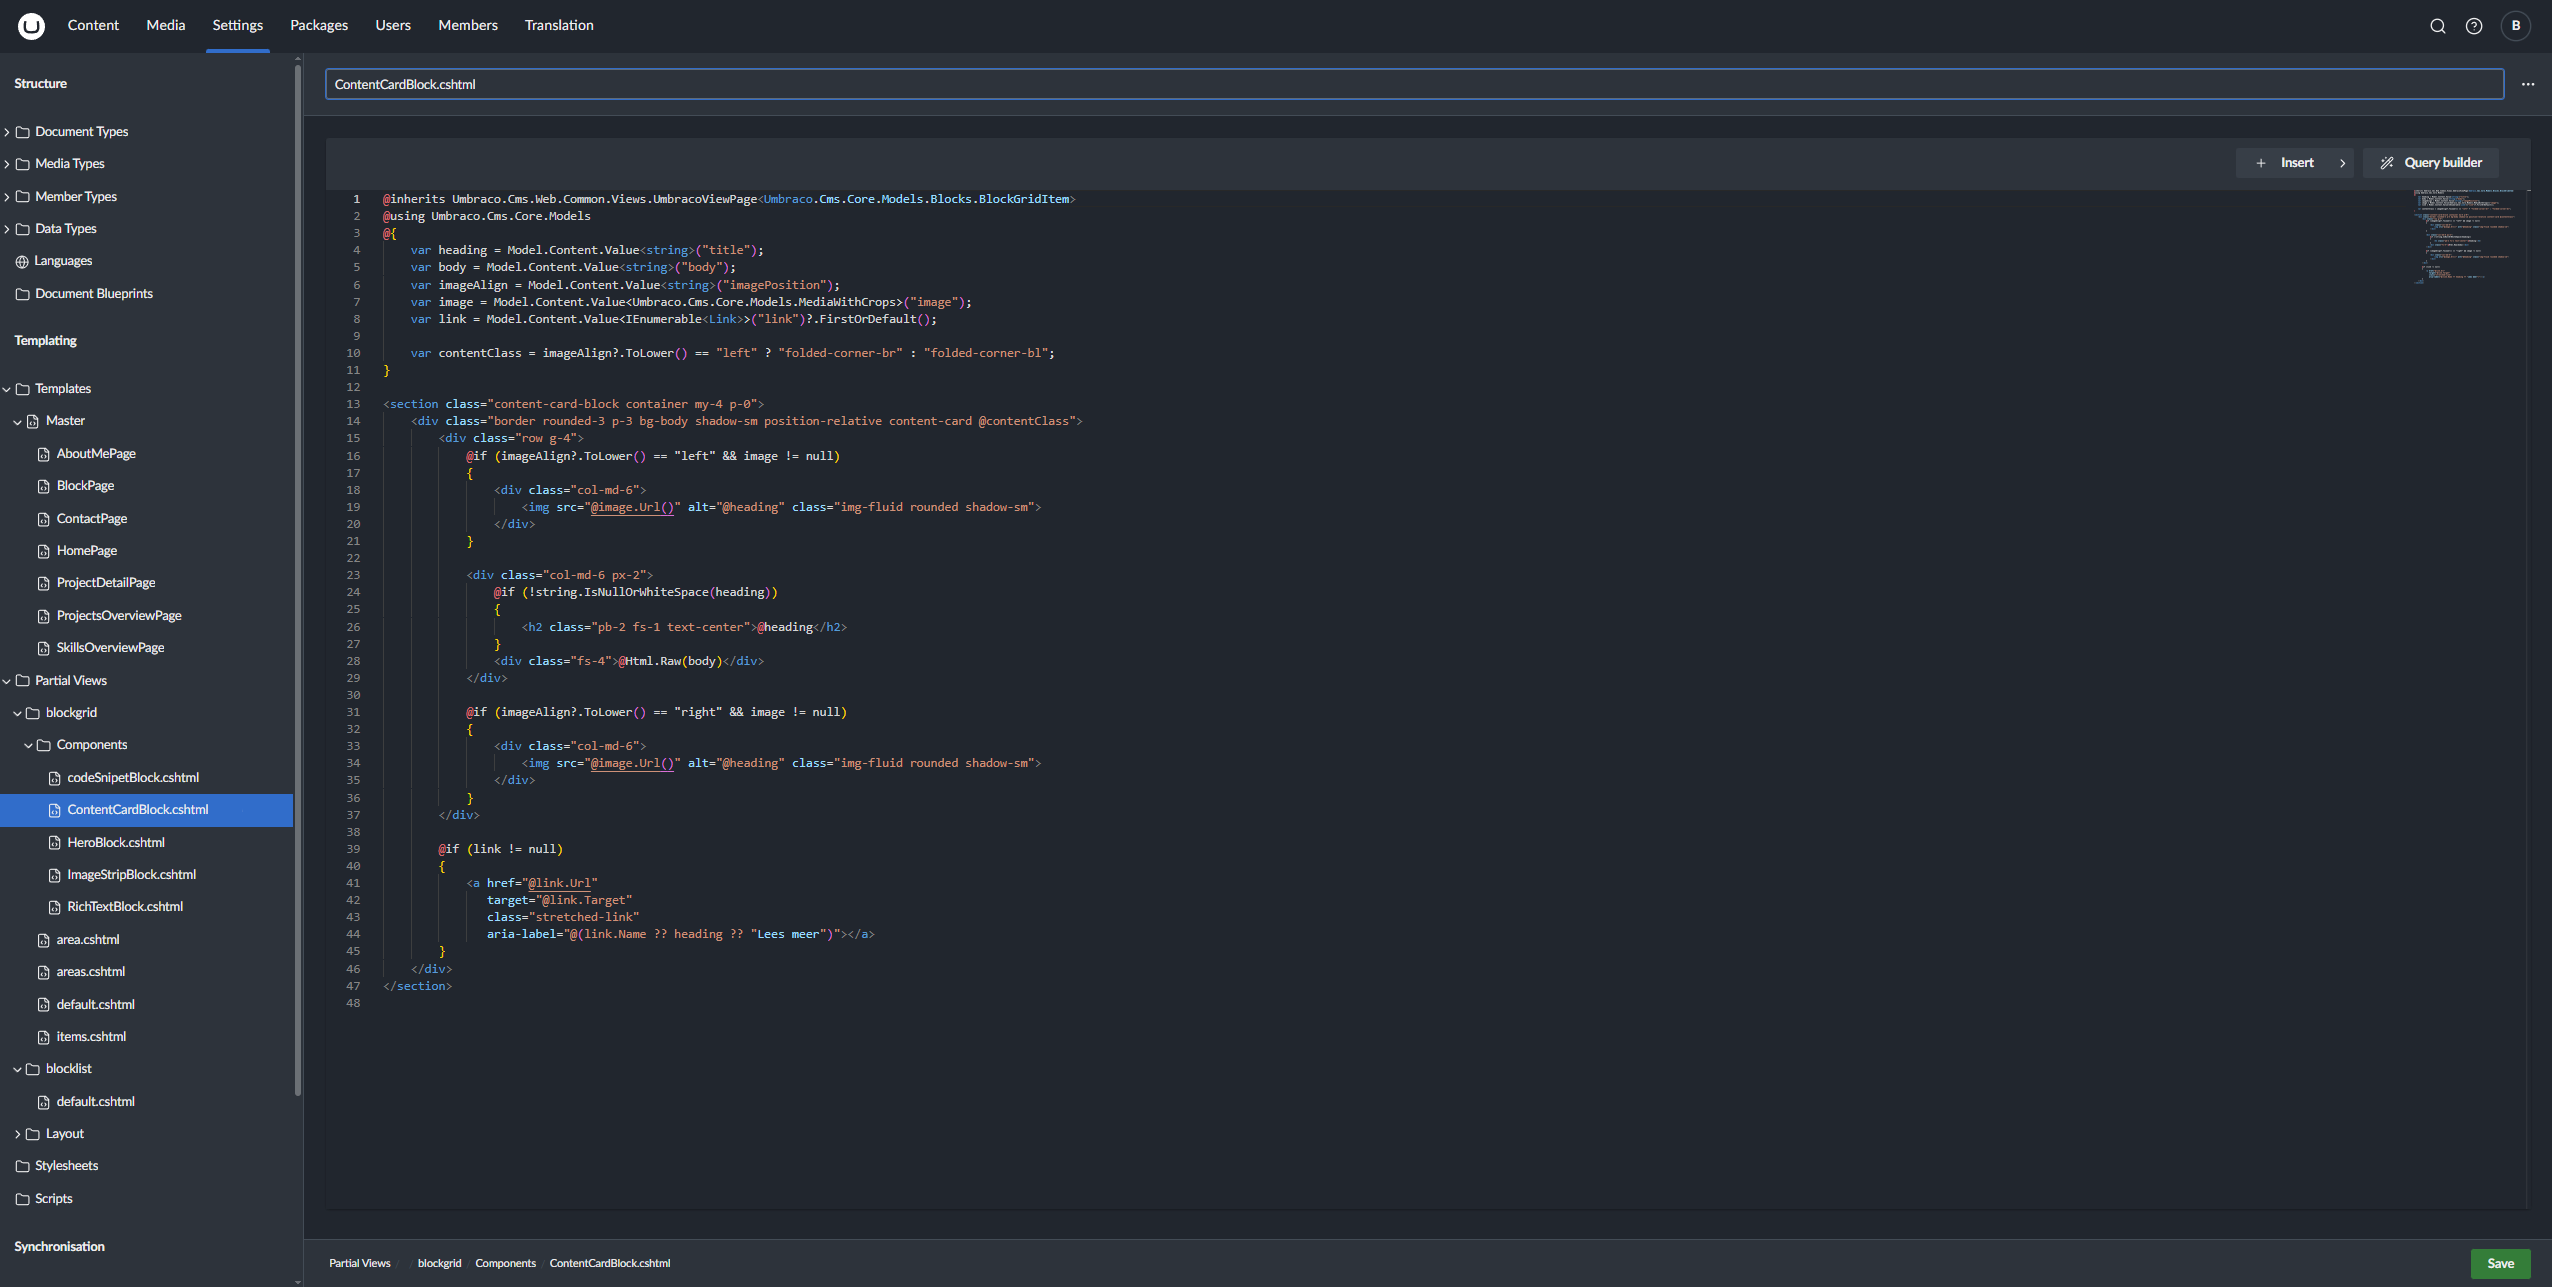Collapse the blockgrid folder
This screenshot has height=1287, width=2552.
click(17, 712)
